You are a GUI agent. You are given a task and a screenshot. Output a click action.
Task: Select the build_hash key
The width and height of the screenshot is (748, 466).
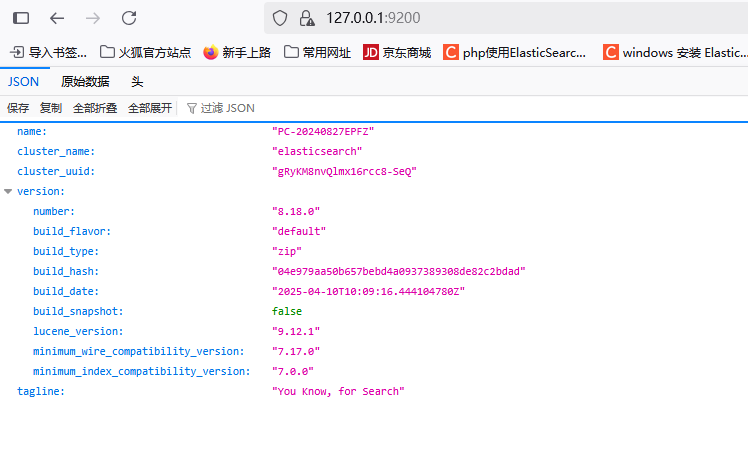66,271
